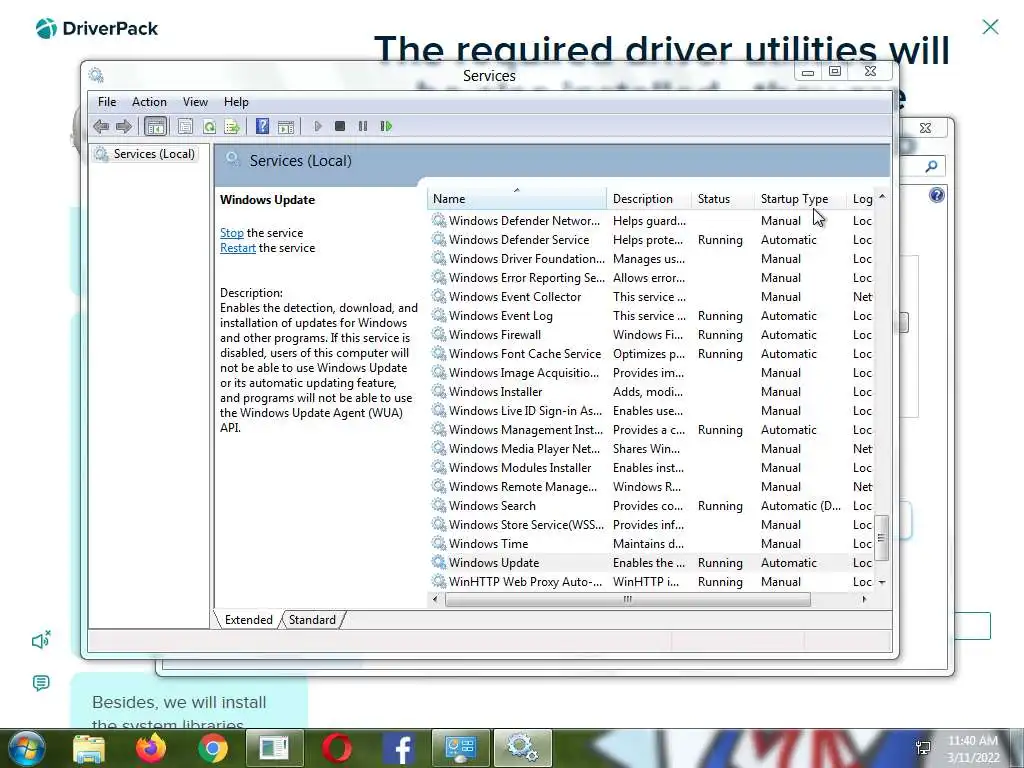1024x768 pixels.
Task: Open the File menu
Action: [x=107, y=102]
